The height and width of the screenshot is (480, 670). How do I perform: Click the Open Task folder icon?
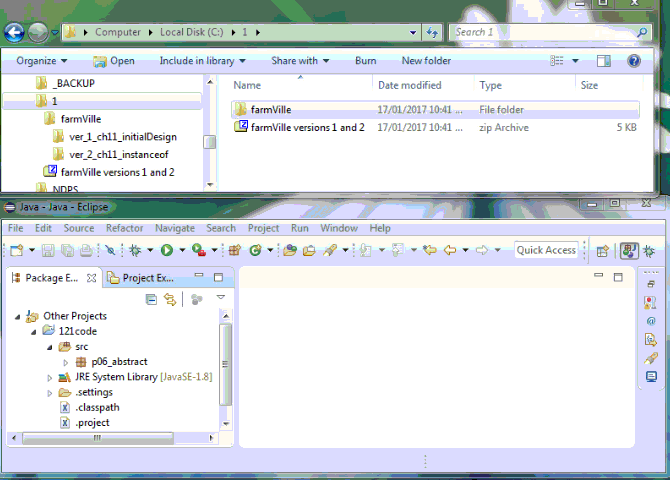309,250
